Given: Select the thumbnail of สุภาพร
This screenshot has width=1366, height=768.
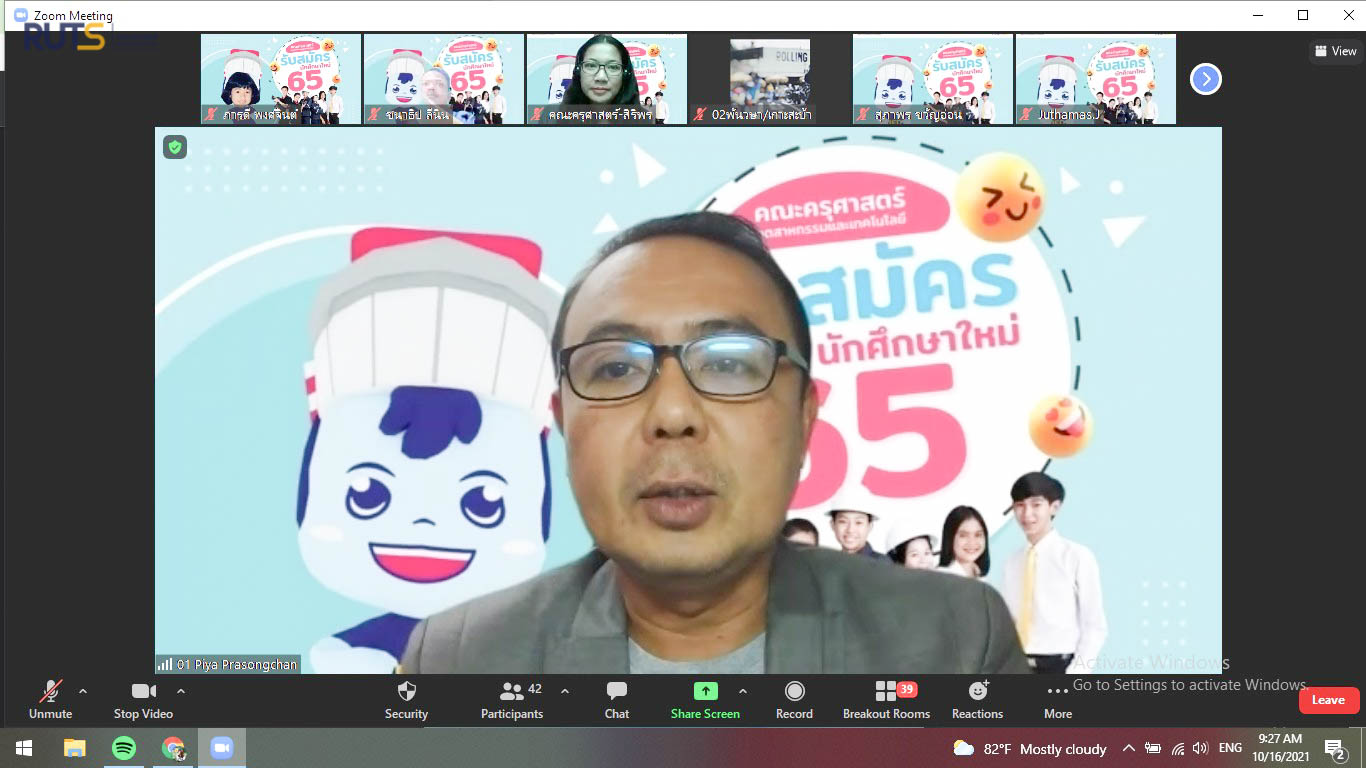Looking at the screenshot, I should 933,79.
